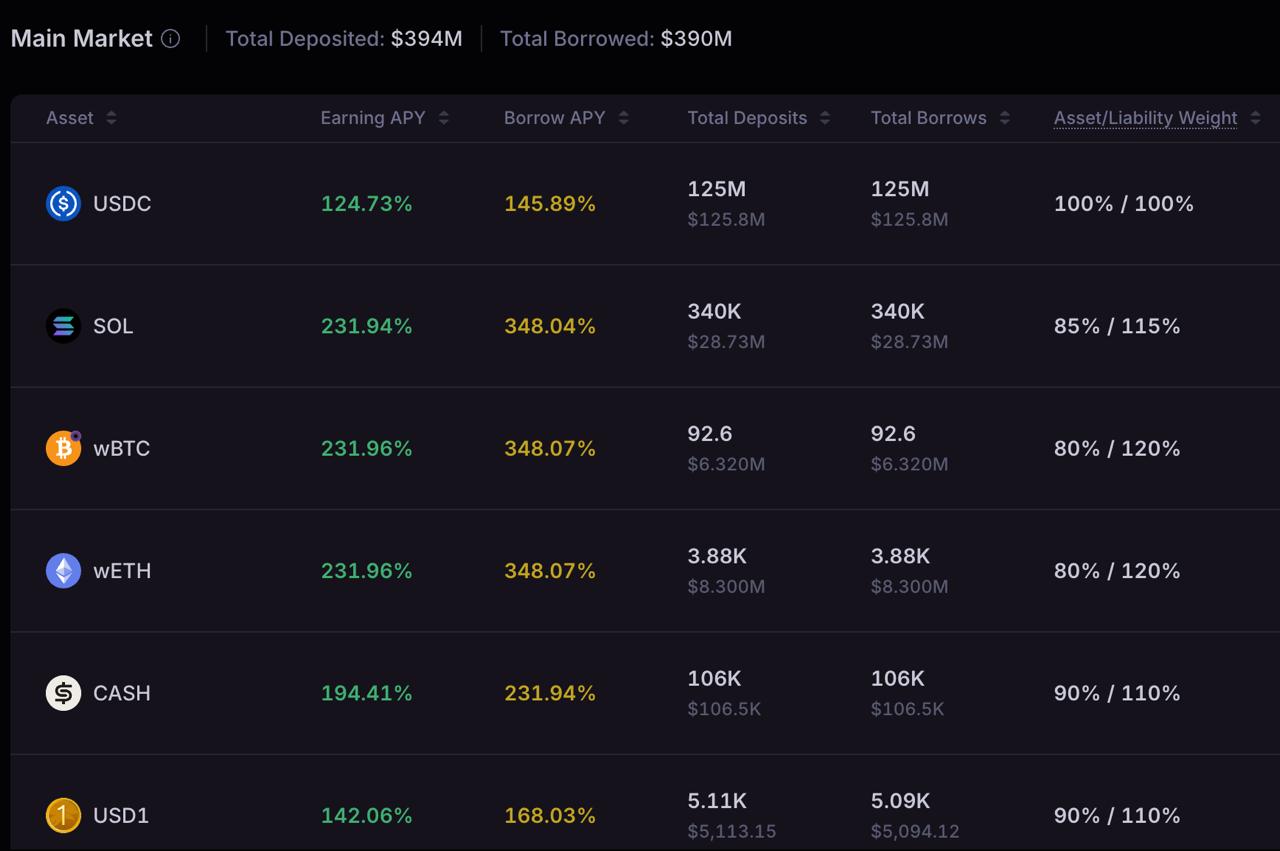This screenshot has width=1280, height=851.
Task: Sort by Total Borrows arrows
Action: tap(1004, 118)
